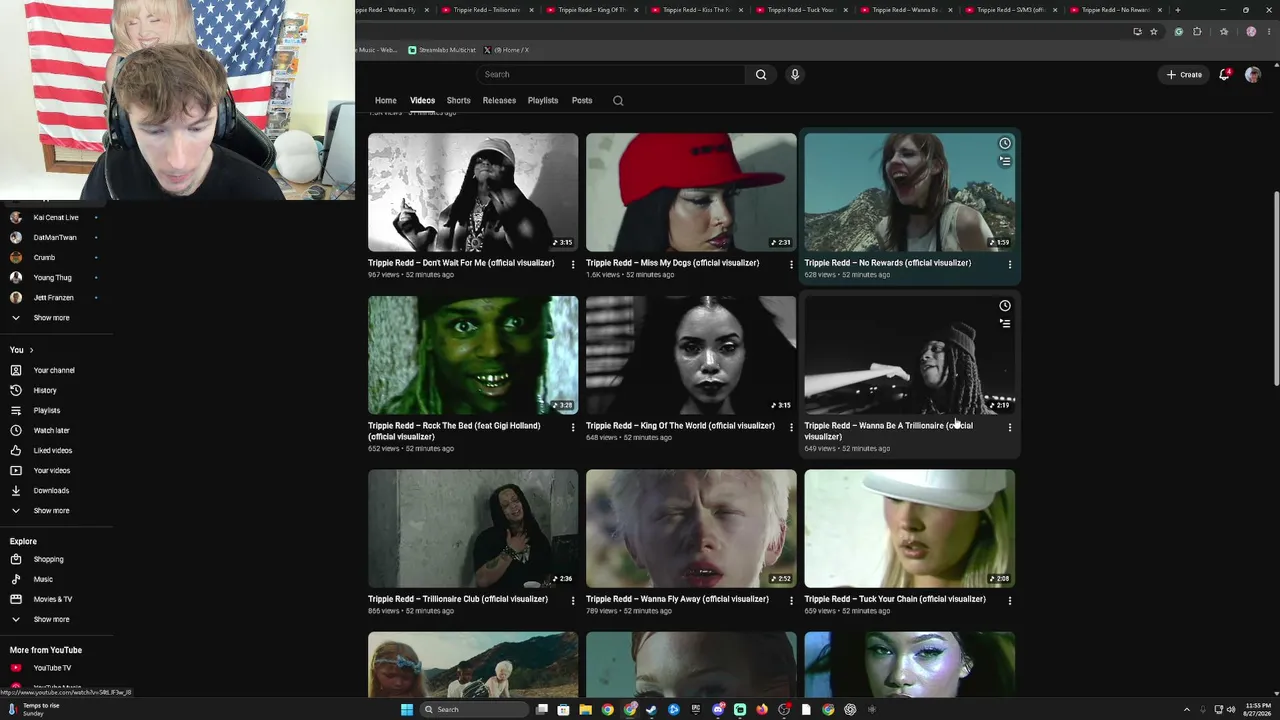The width and height of the screenshot is (1280, 720).
Task: Activate voice search microphone icon
Action: [x=795, y=74]
